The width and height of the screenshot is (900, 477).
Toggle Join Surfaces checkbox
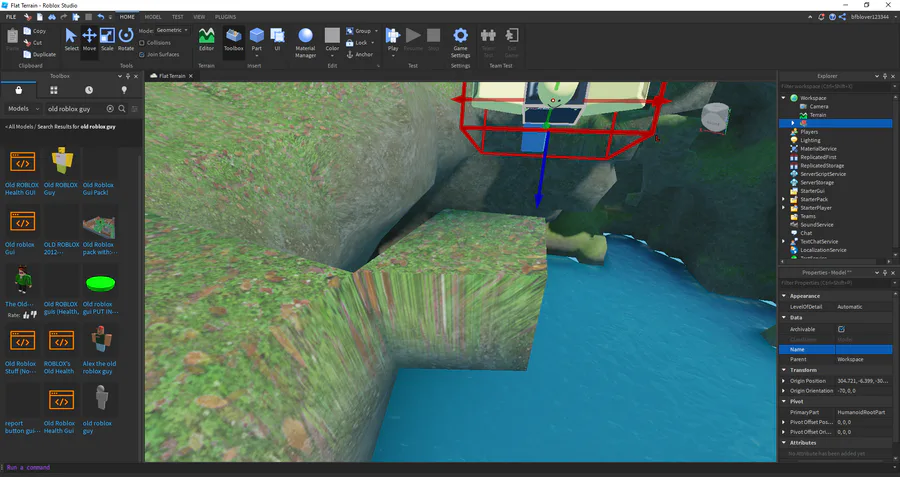142,55
